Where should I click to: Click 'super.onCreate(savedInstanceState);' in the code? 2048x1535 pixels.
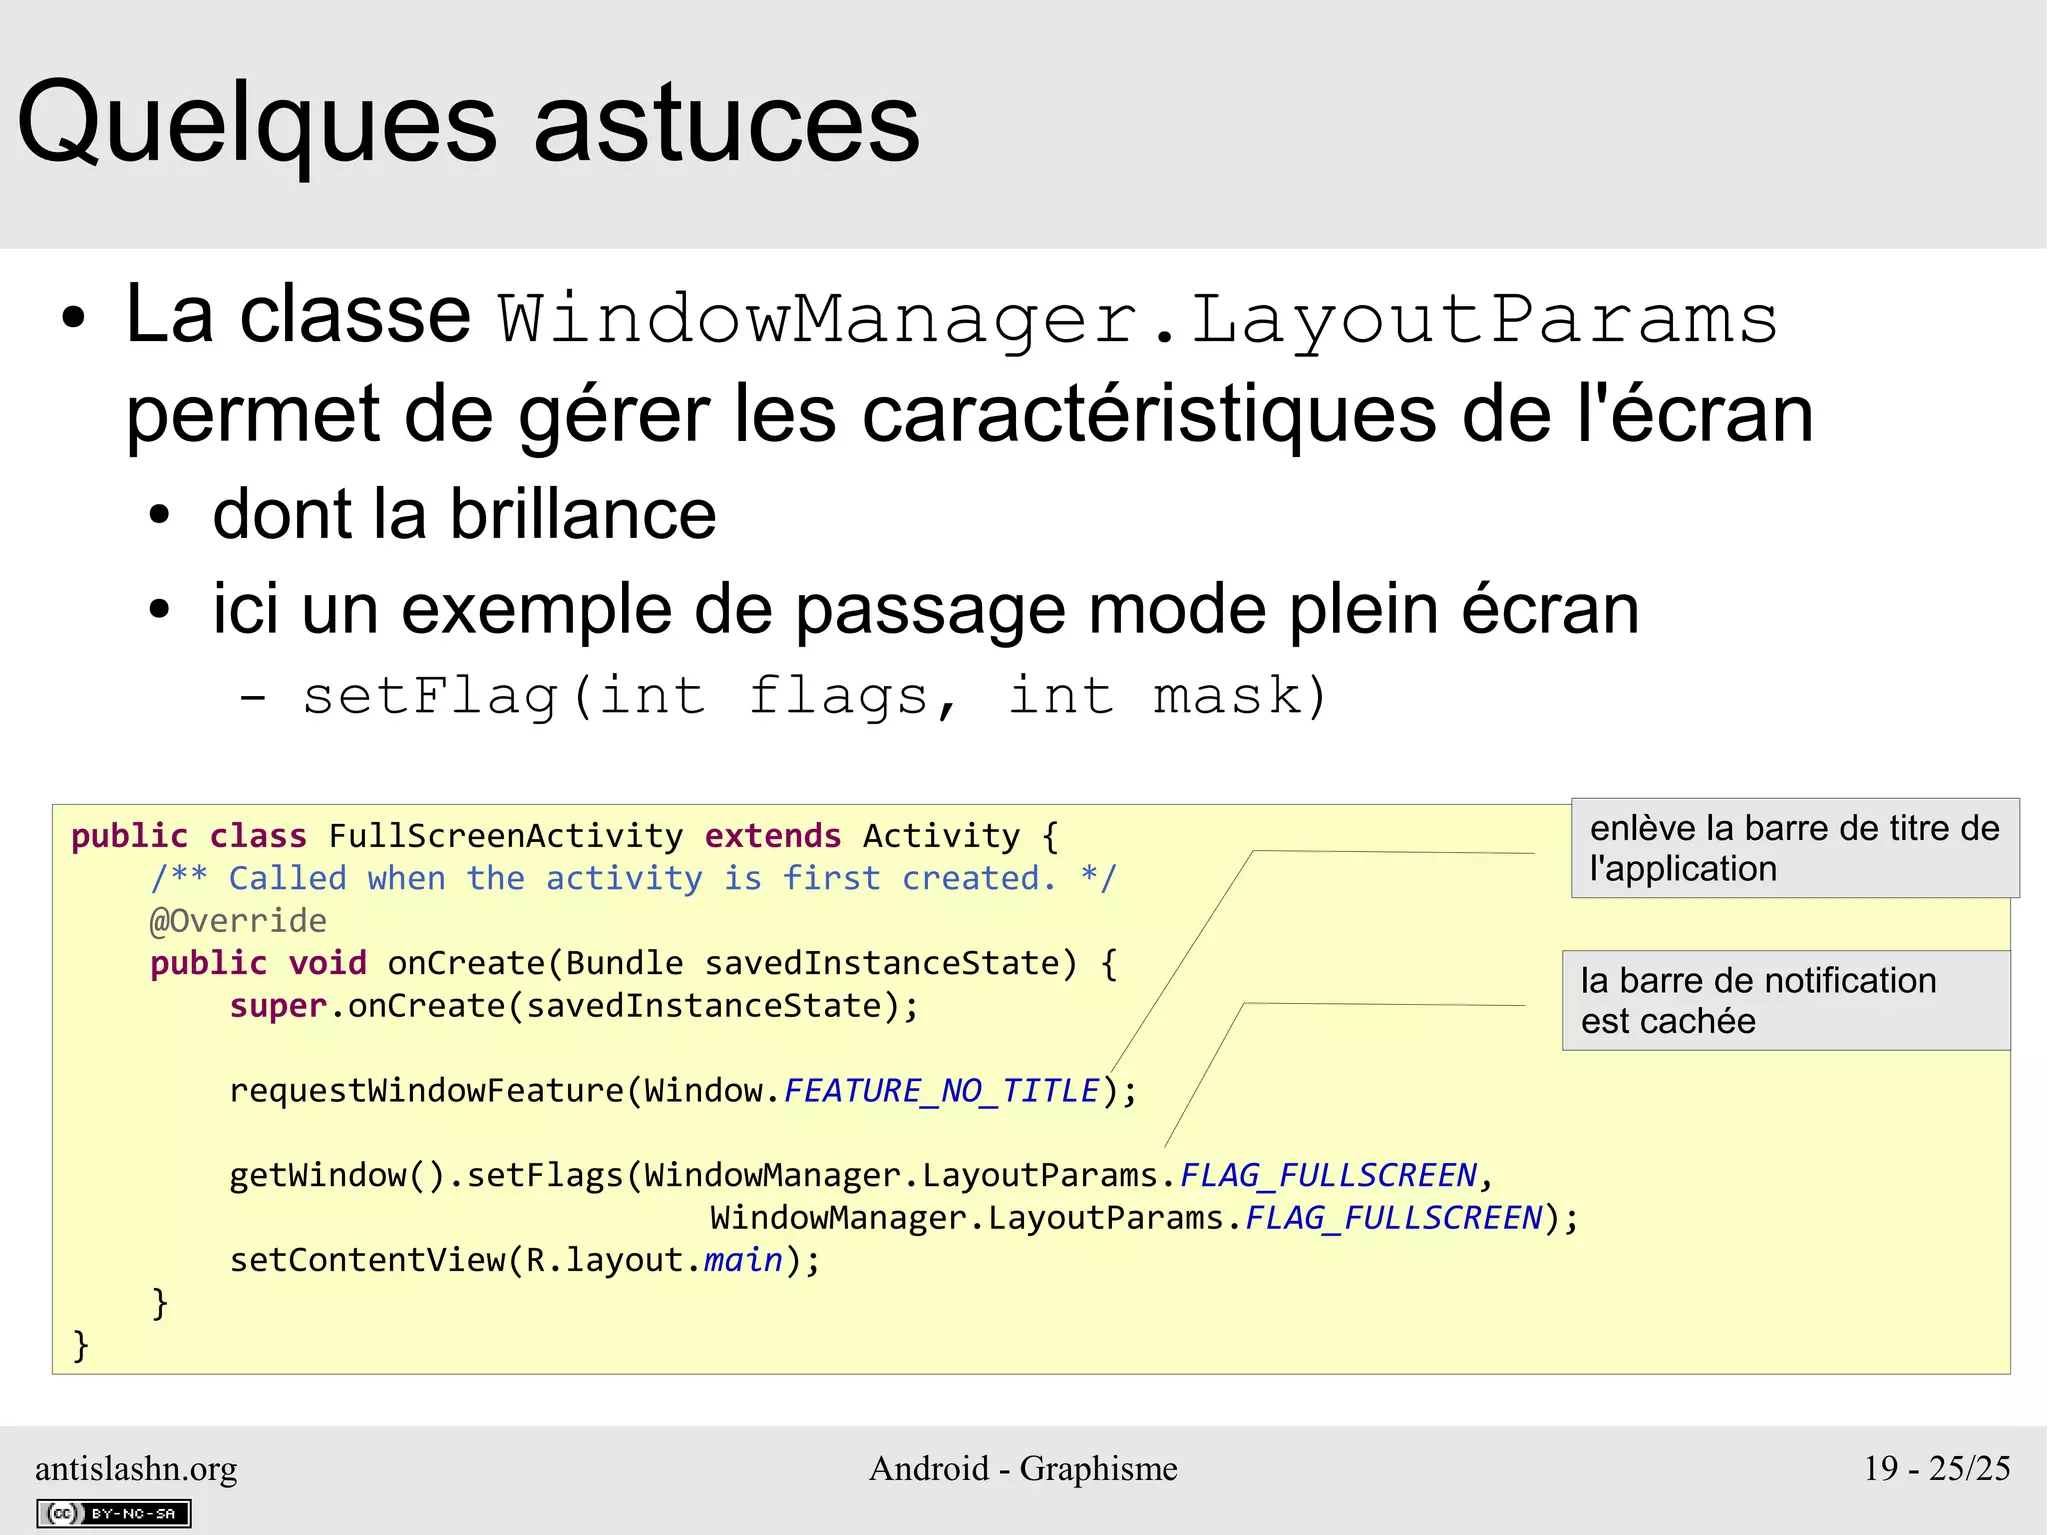[x=574, y=1006]
